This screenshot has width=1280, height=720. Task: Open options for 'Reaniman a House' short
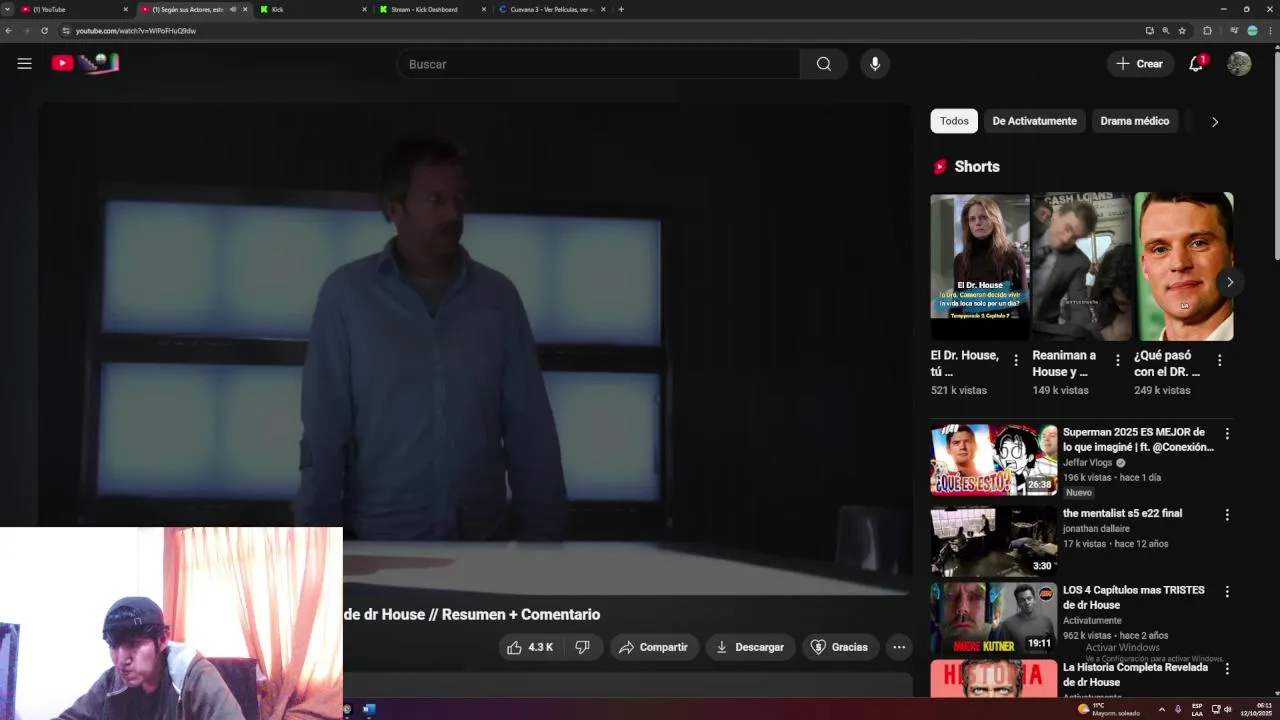click(x=1118, y=360)
